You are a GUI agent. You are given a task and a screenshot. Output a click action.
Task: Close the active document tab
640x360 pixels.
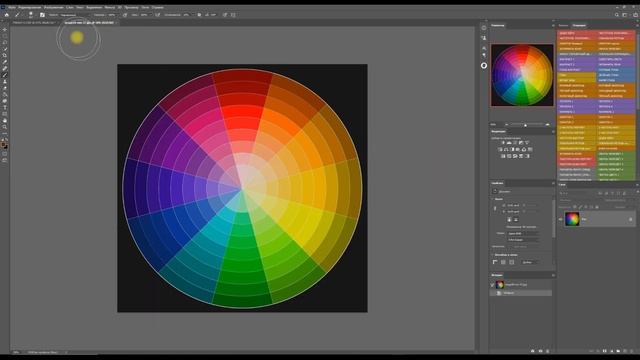[x=116, y=23]
